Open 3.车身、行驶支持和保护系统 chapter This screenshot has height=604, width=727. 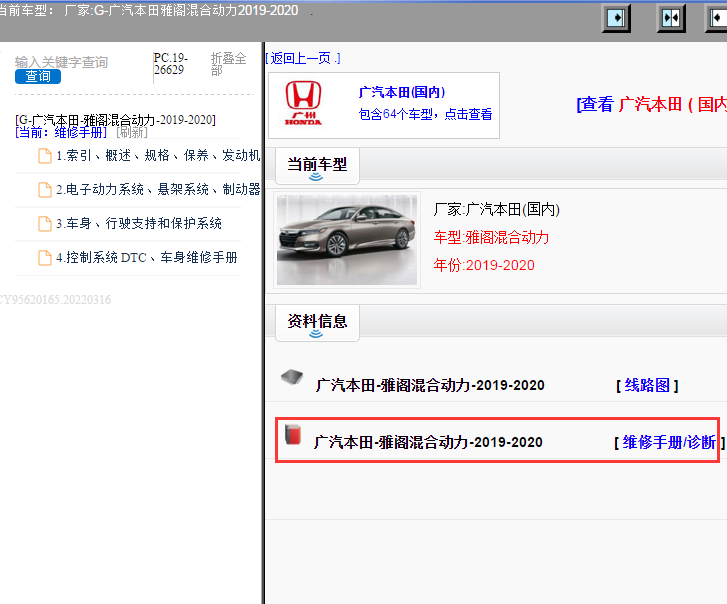point(139,223)
